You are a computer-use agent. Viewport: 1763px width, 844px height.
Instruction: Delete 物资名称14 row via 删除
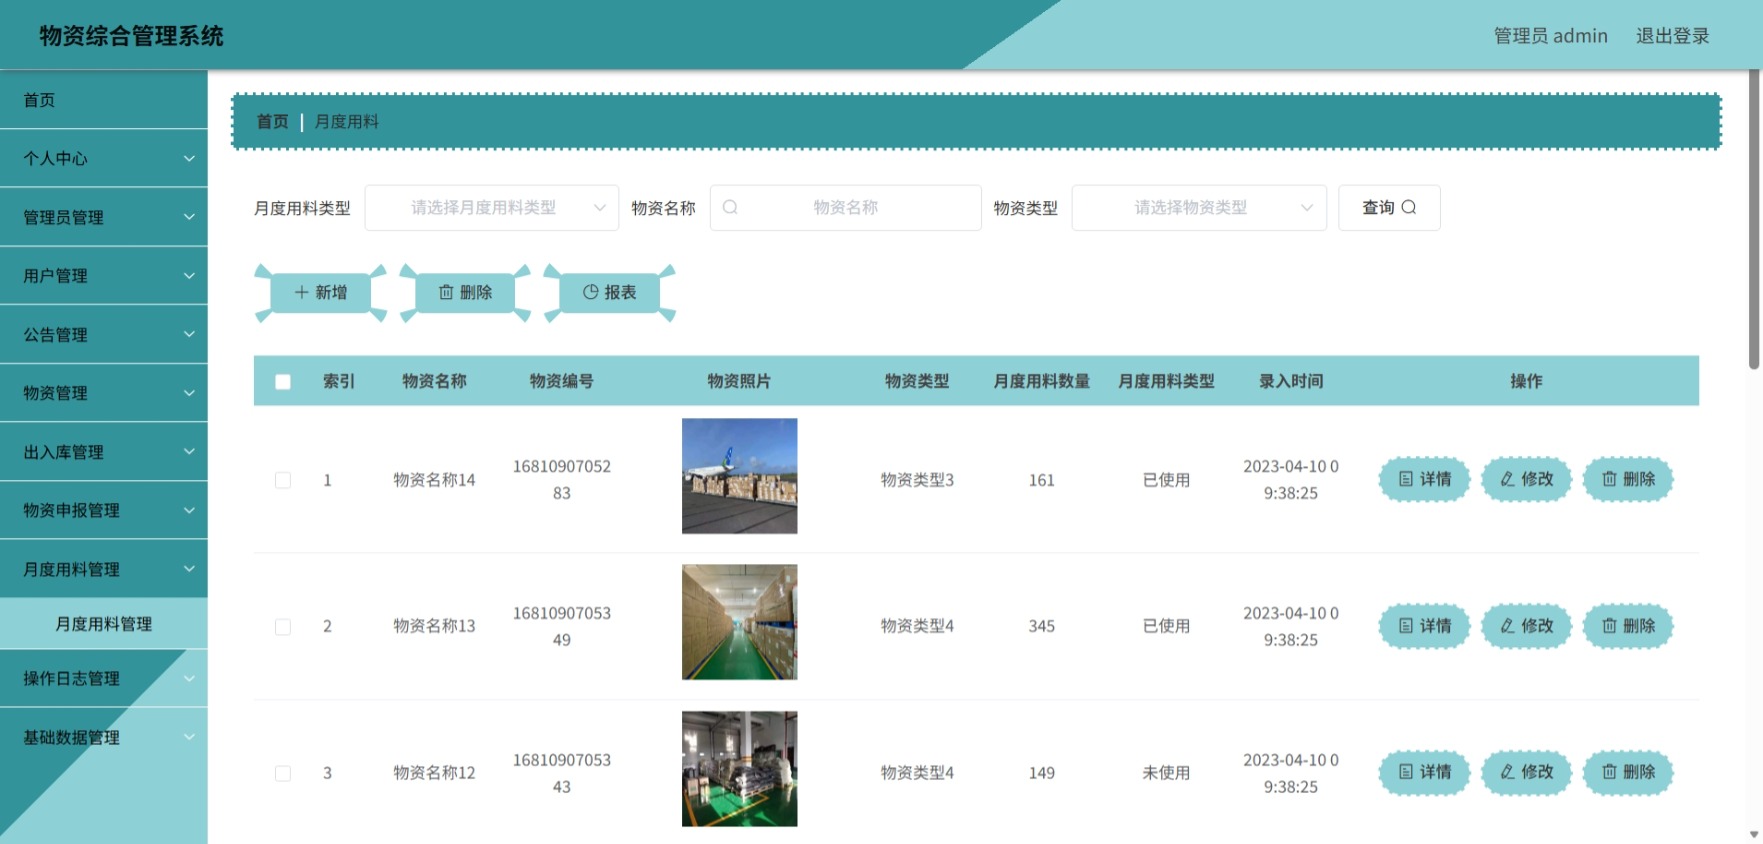coord(1628,479)
